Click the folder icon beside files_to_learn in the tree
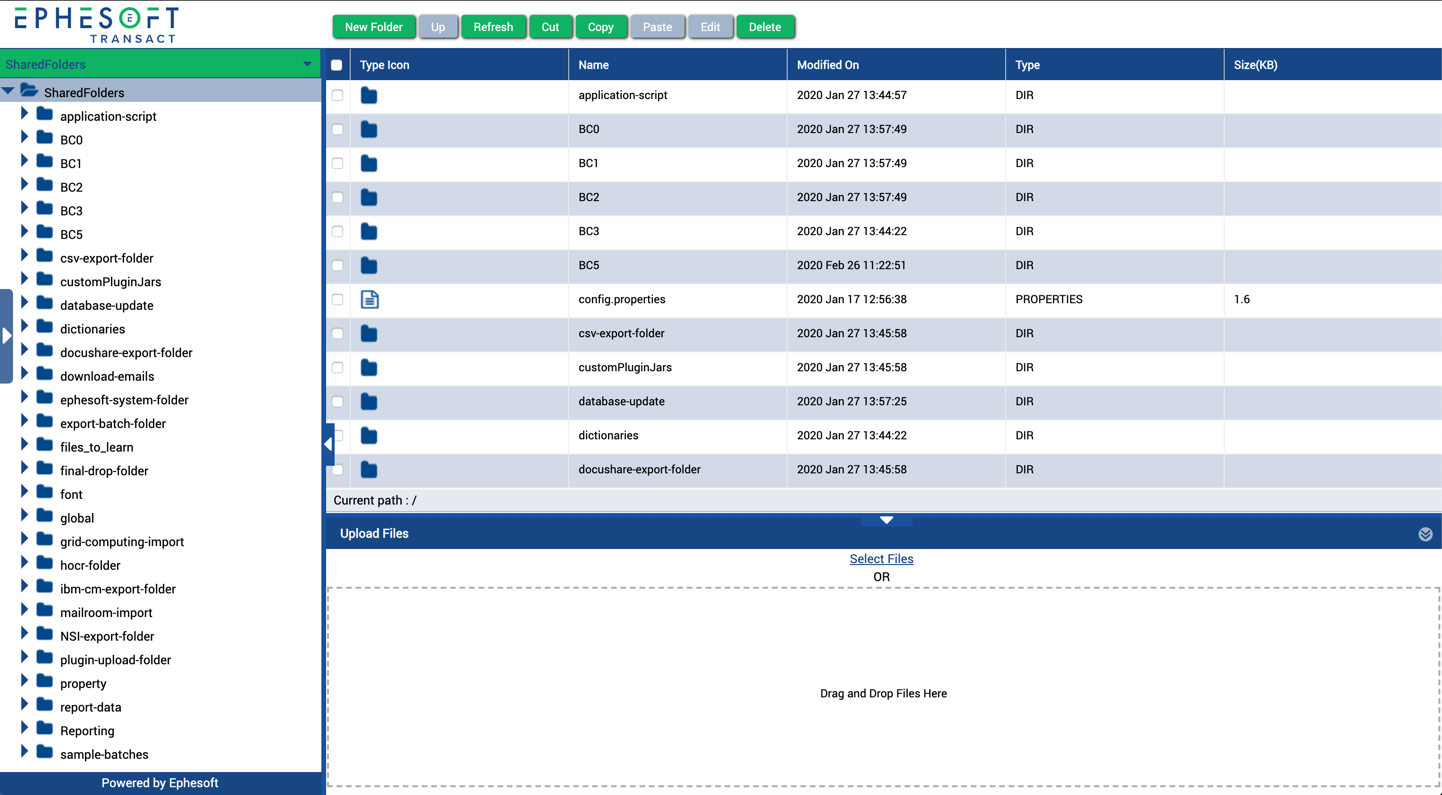Screen dimensions: 1442x795 [x=44, y=446]
